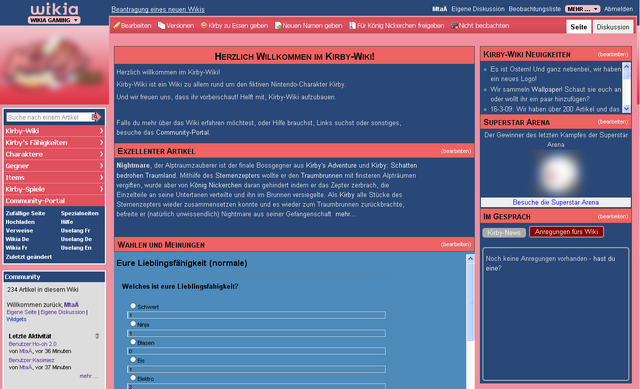Edit Wahlen und Meinungen section (bearbeiten)

pos(456,244)
